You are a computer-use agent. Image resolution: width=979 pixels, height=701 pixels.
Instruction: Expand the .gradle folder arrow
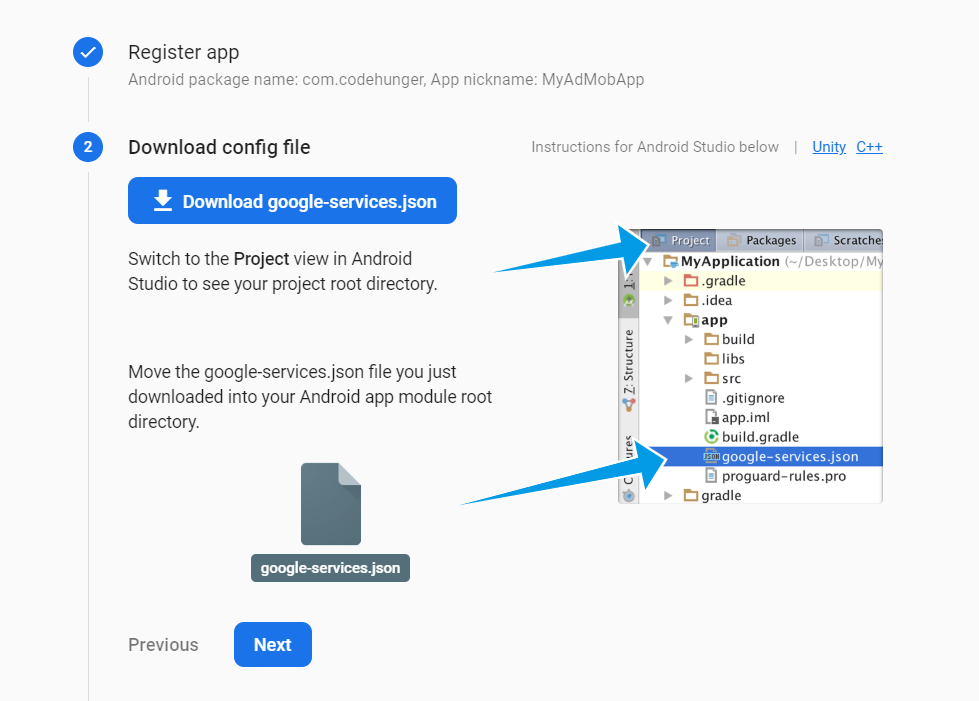(x=668, y=281)
